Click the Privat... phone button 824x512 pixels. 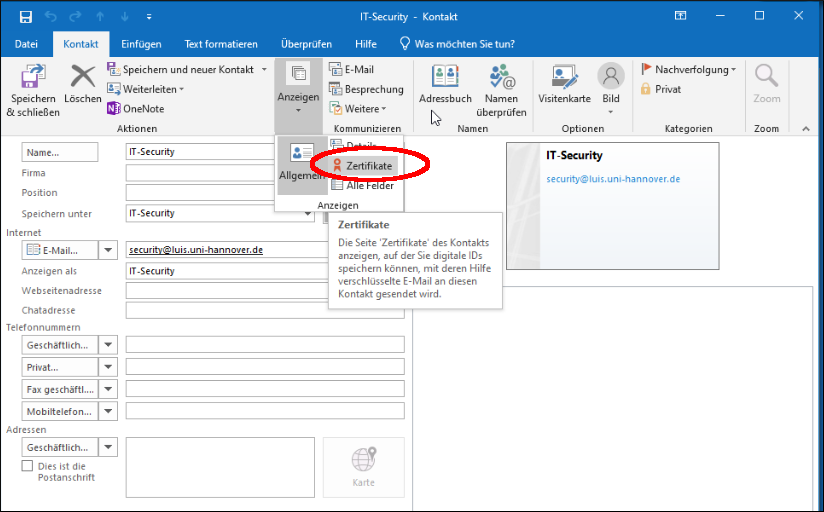click(x=60, y=367)
